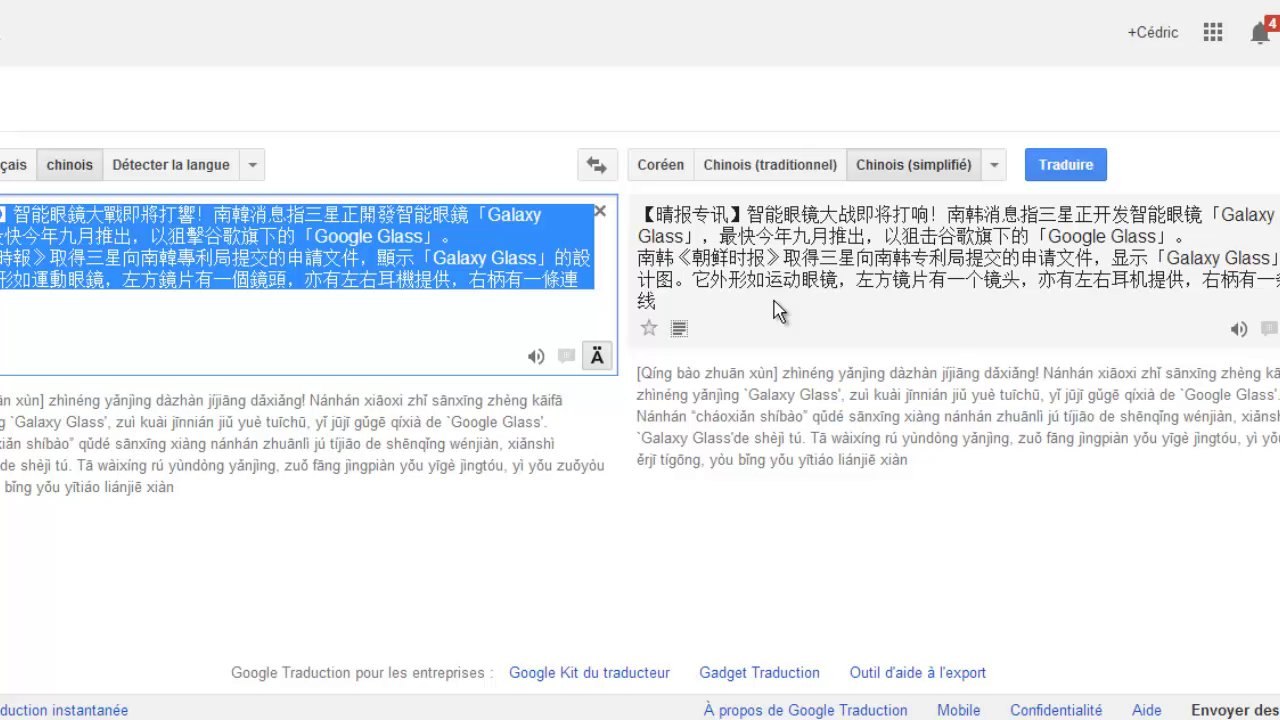Swap source and target languages
This screenshot has width=1280, height=720.
(x=596, y=165)
